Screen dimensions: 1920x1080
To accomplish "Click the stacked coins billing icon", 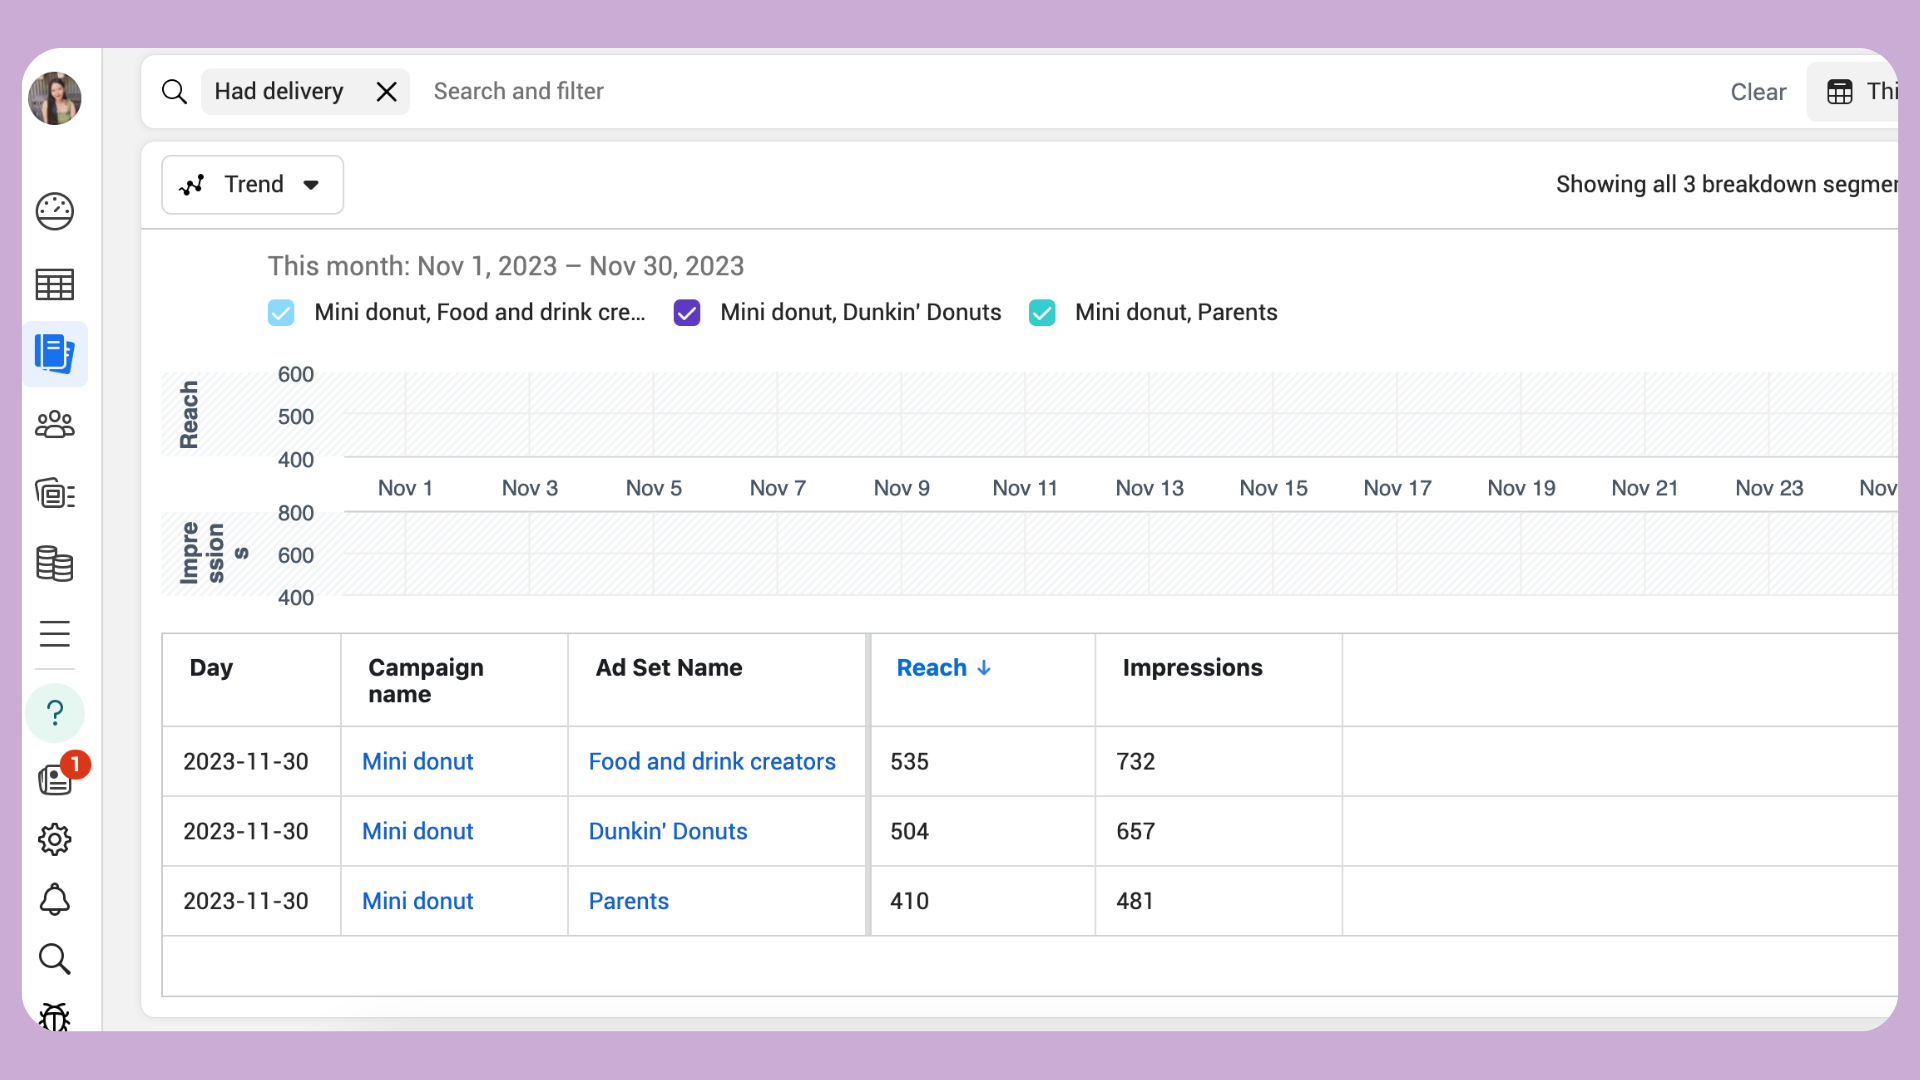I will [55, 564].
